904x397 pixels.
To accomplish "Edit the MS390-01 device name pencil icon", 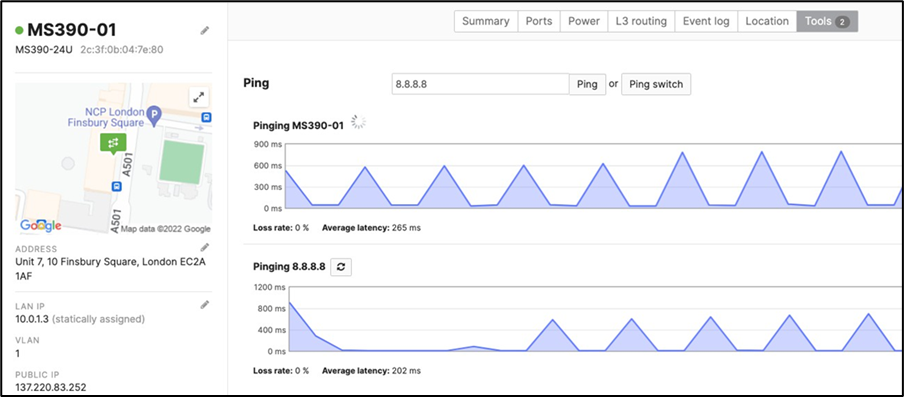I will pos(204,31).
